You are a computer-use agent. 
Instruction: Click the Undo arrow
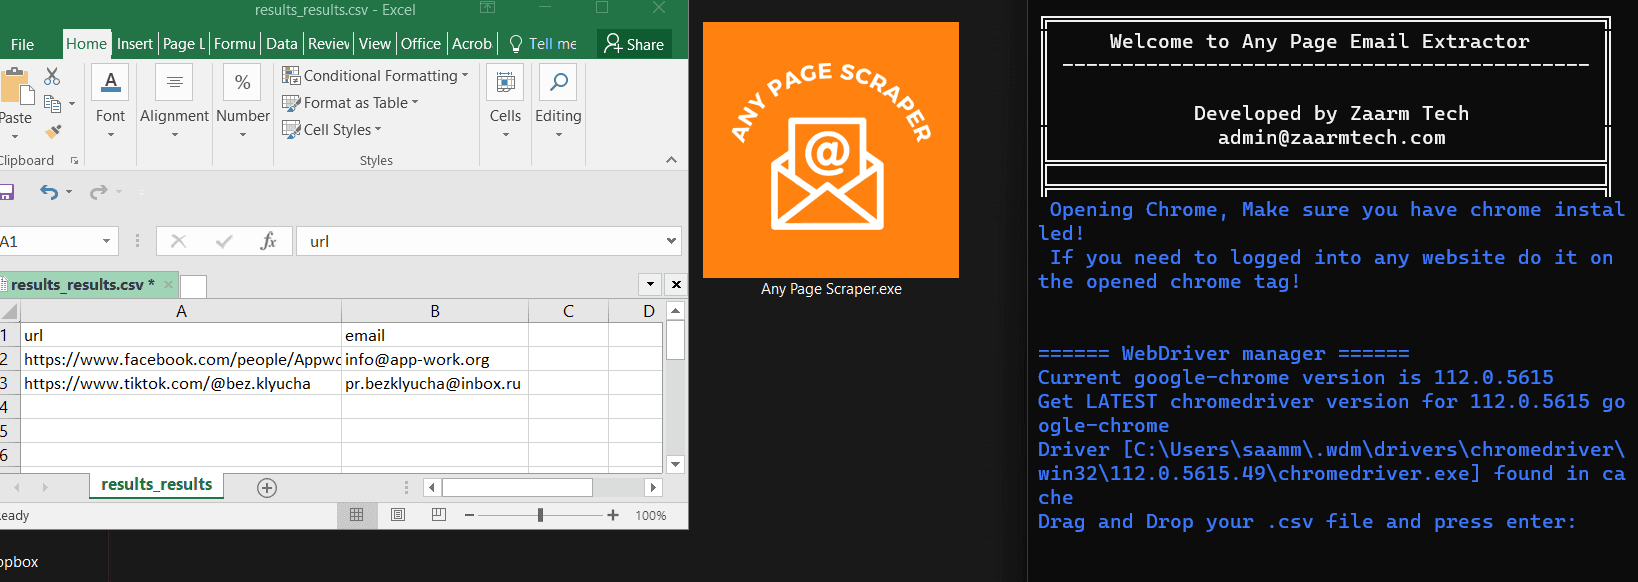point(49,192)
